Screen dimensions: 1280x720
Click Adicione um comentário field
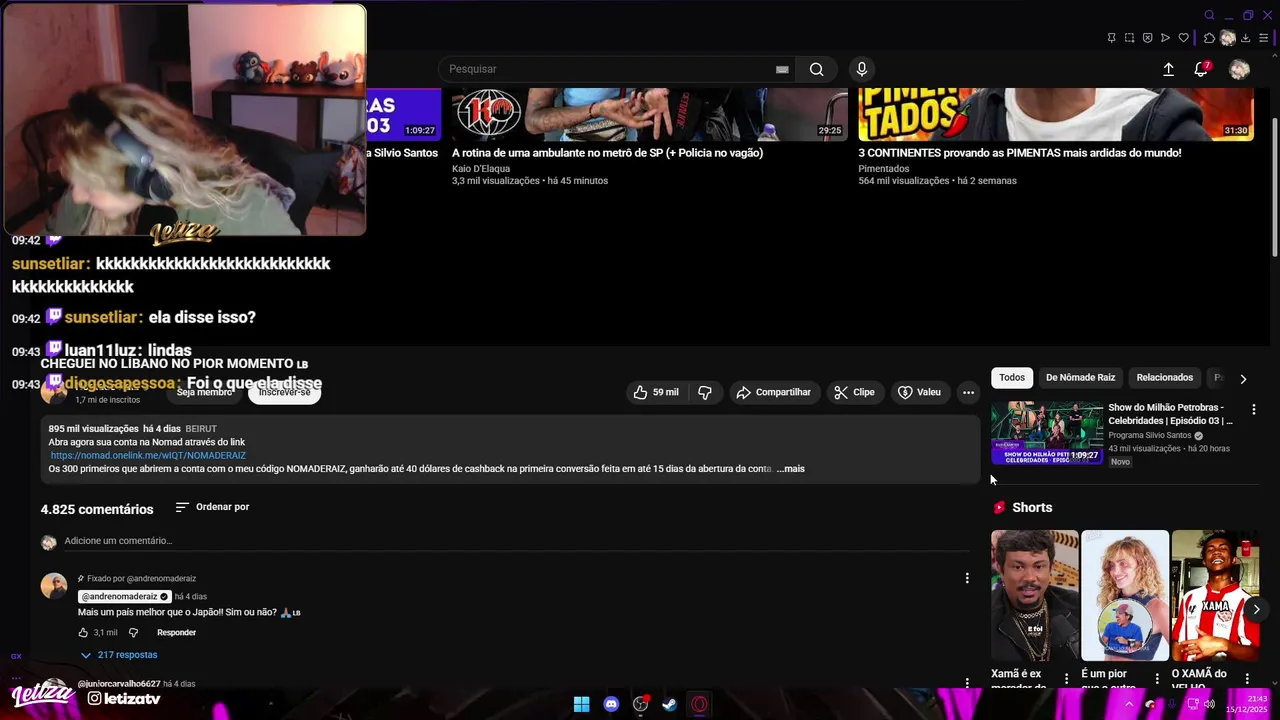[x=517, y=541]
